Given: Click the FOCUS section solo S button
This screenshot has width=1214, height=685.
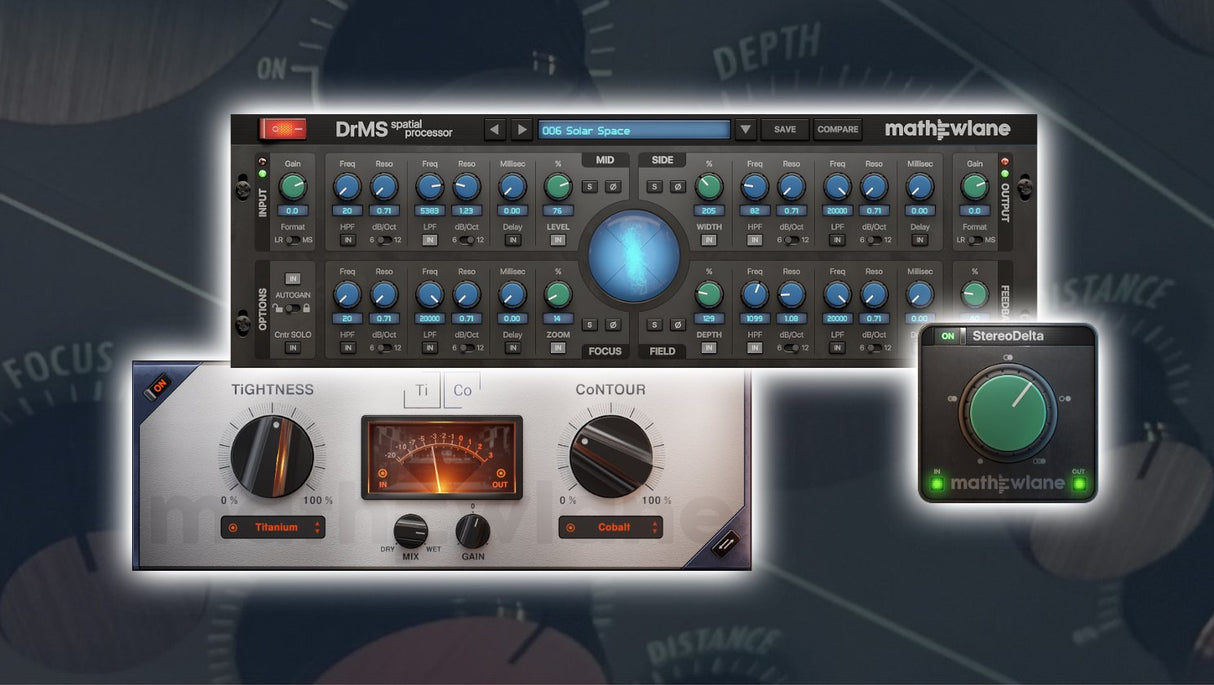Looking at the screenshot, I should (591, 324).
